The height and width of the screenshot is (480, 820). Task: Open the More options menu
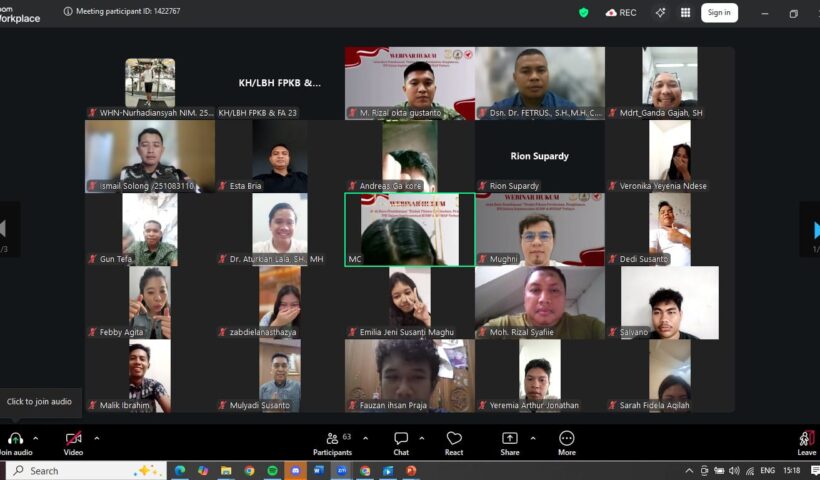(x=567, y=438)
